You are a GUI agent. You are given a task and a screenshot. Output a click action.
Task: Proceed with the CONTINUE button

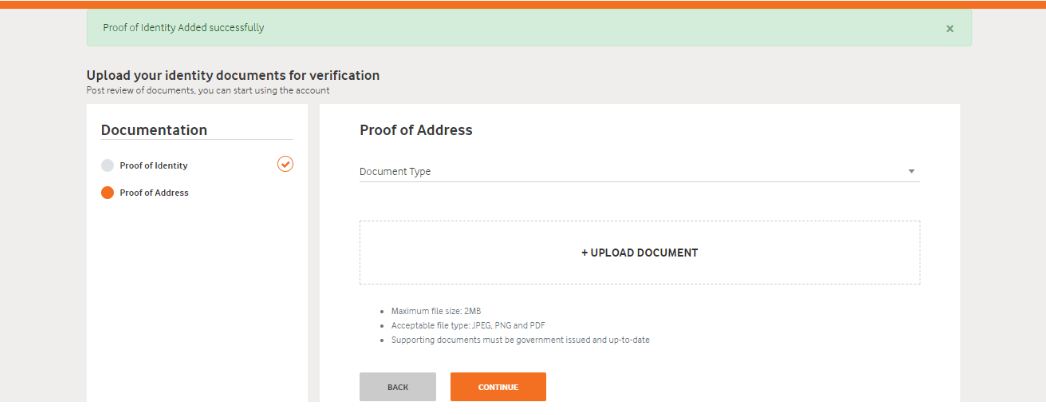point(498,387)
